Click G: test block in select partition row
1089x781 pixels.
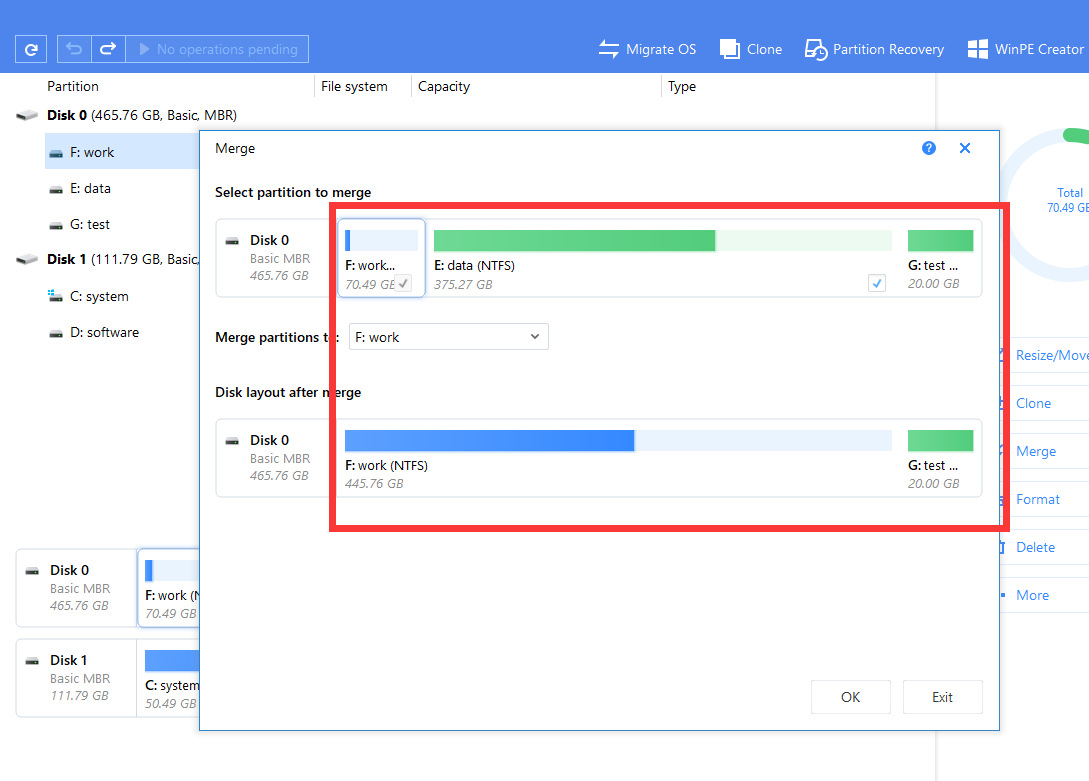pos(940,258)
